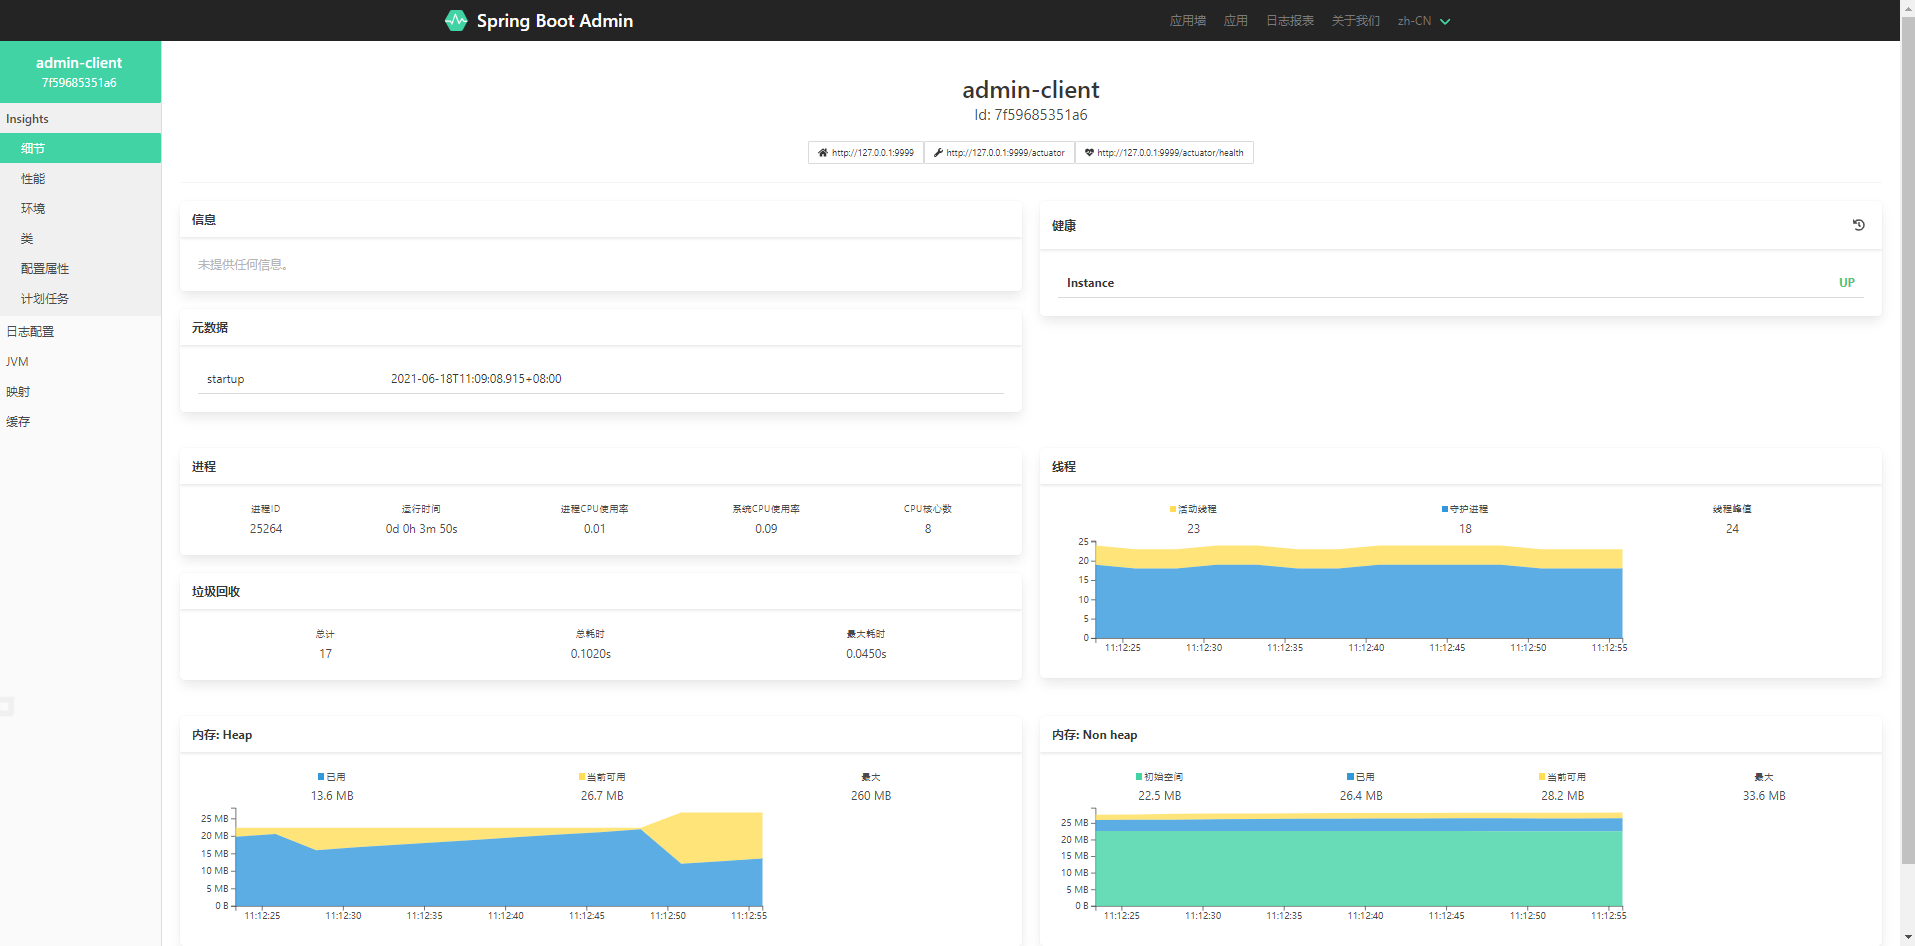Open the JVM sidebar section
Image resolution: width=1915 pixels, height=946 pixels.
(80, 361)
